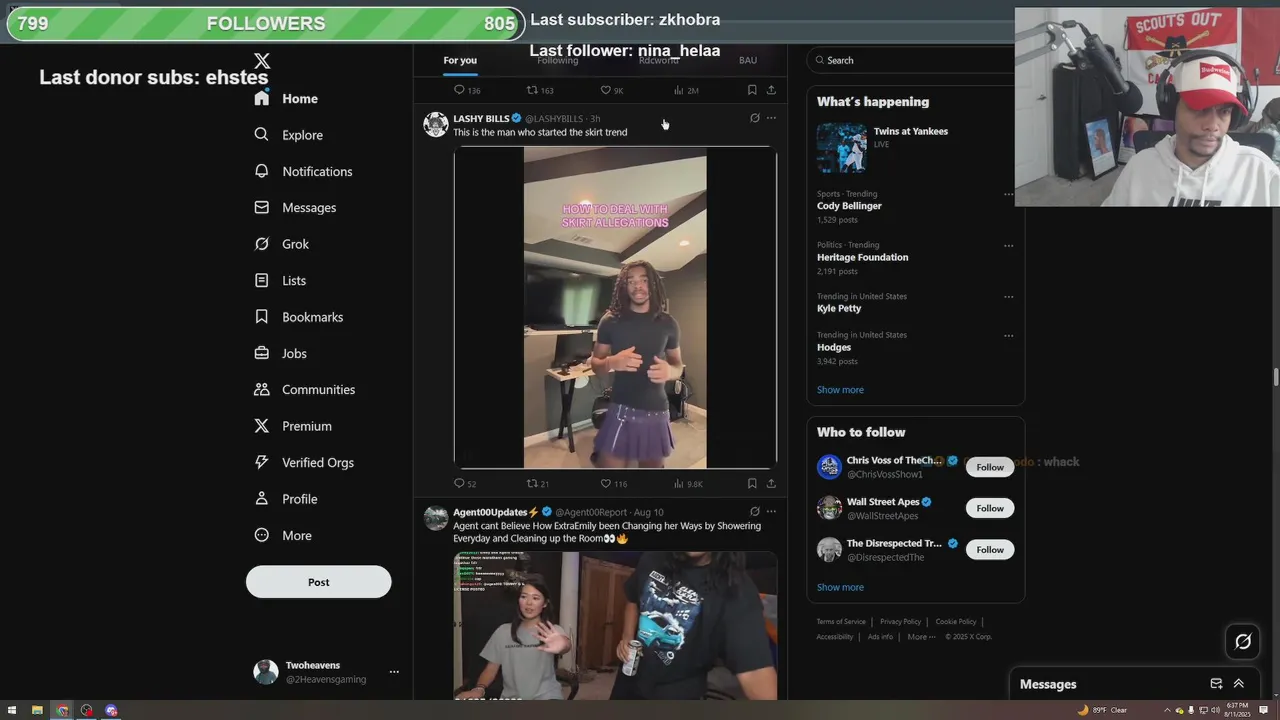This screenshot has width=1280, height=720.
Task: Follow Chris Voss of TheCh...
Action: 990,467
